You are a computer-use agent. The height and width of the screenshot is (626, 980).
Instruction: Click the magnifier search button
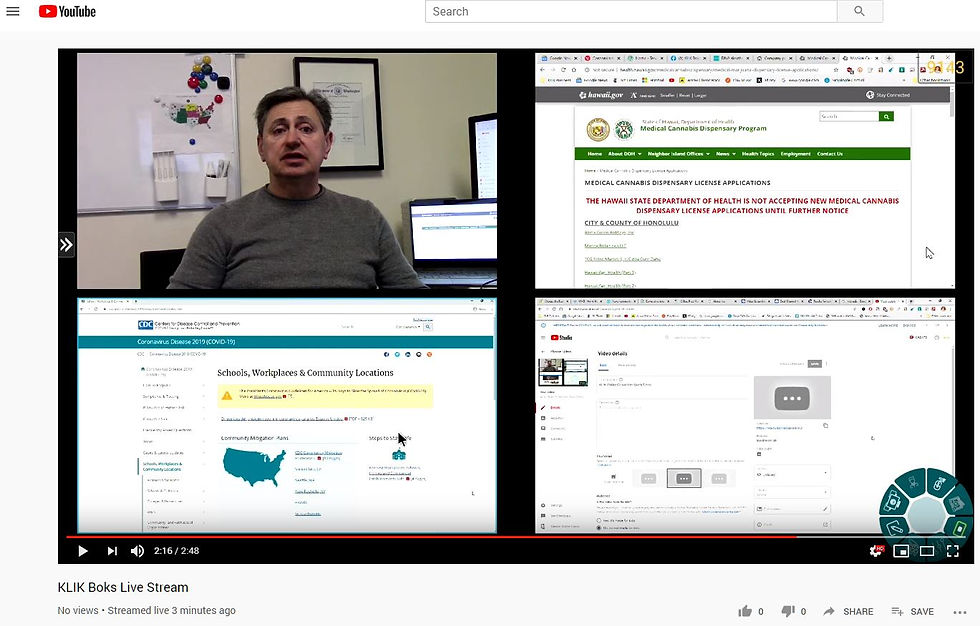[x=859, y=11]
